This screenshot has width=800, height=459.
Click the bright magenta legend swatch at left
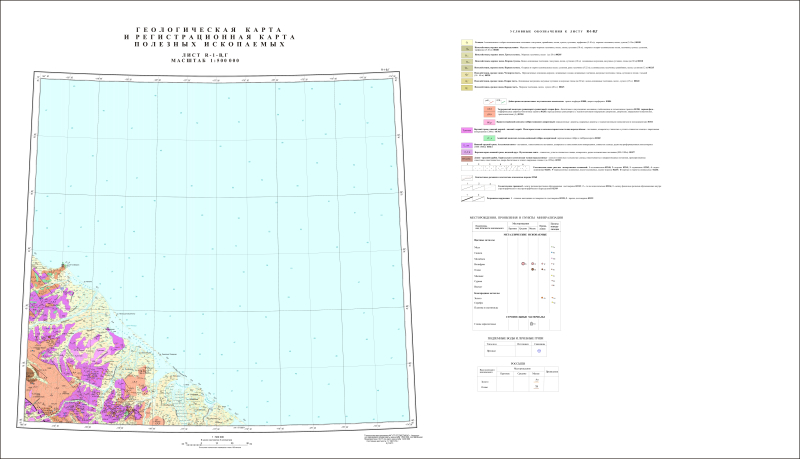(467, 130)
